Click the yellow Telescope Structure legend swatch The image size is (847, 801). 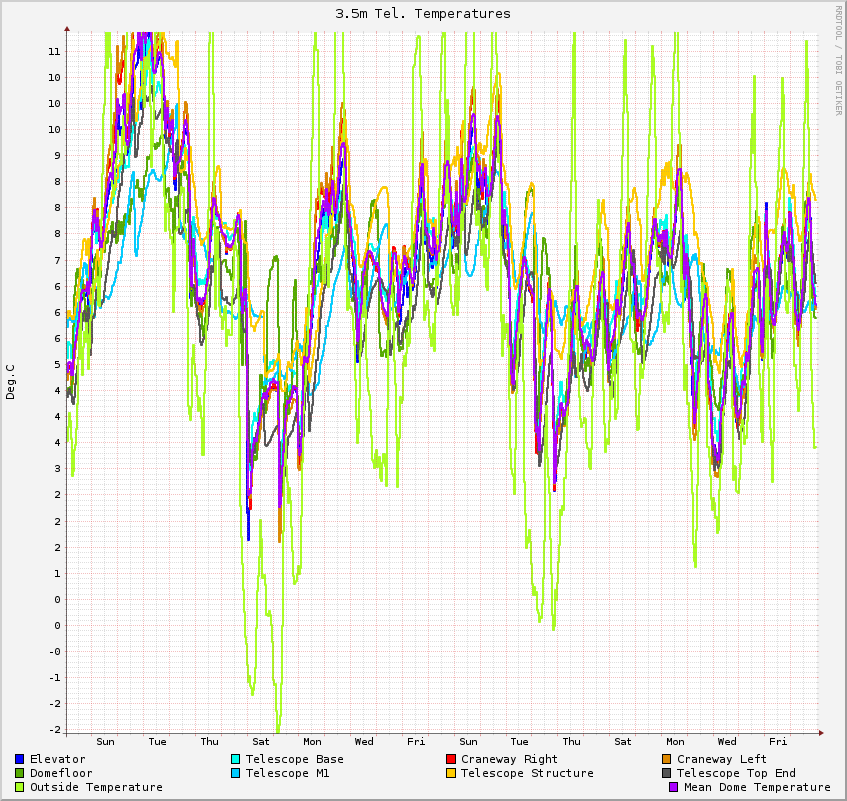pyautogui.click(x=451, y=773)
